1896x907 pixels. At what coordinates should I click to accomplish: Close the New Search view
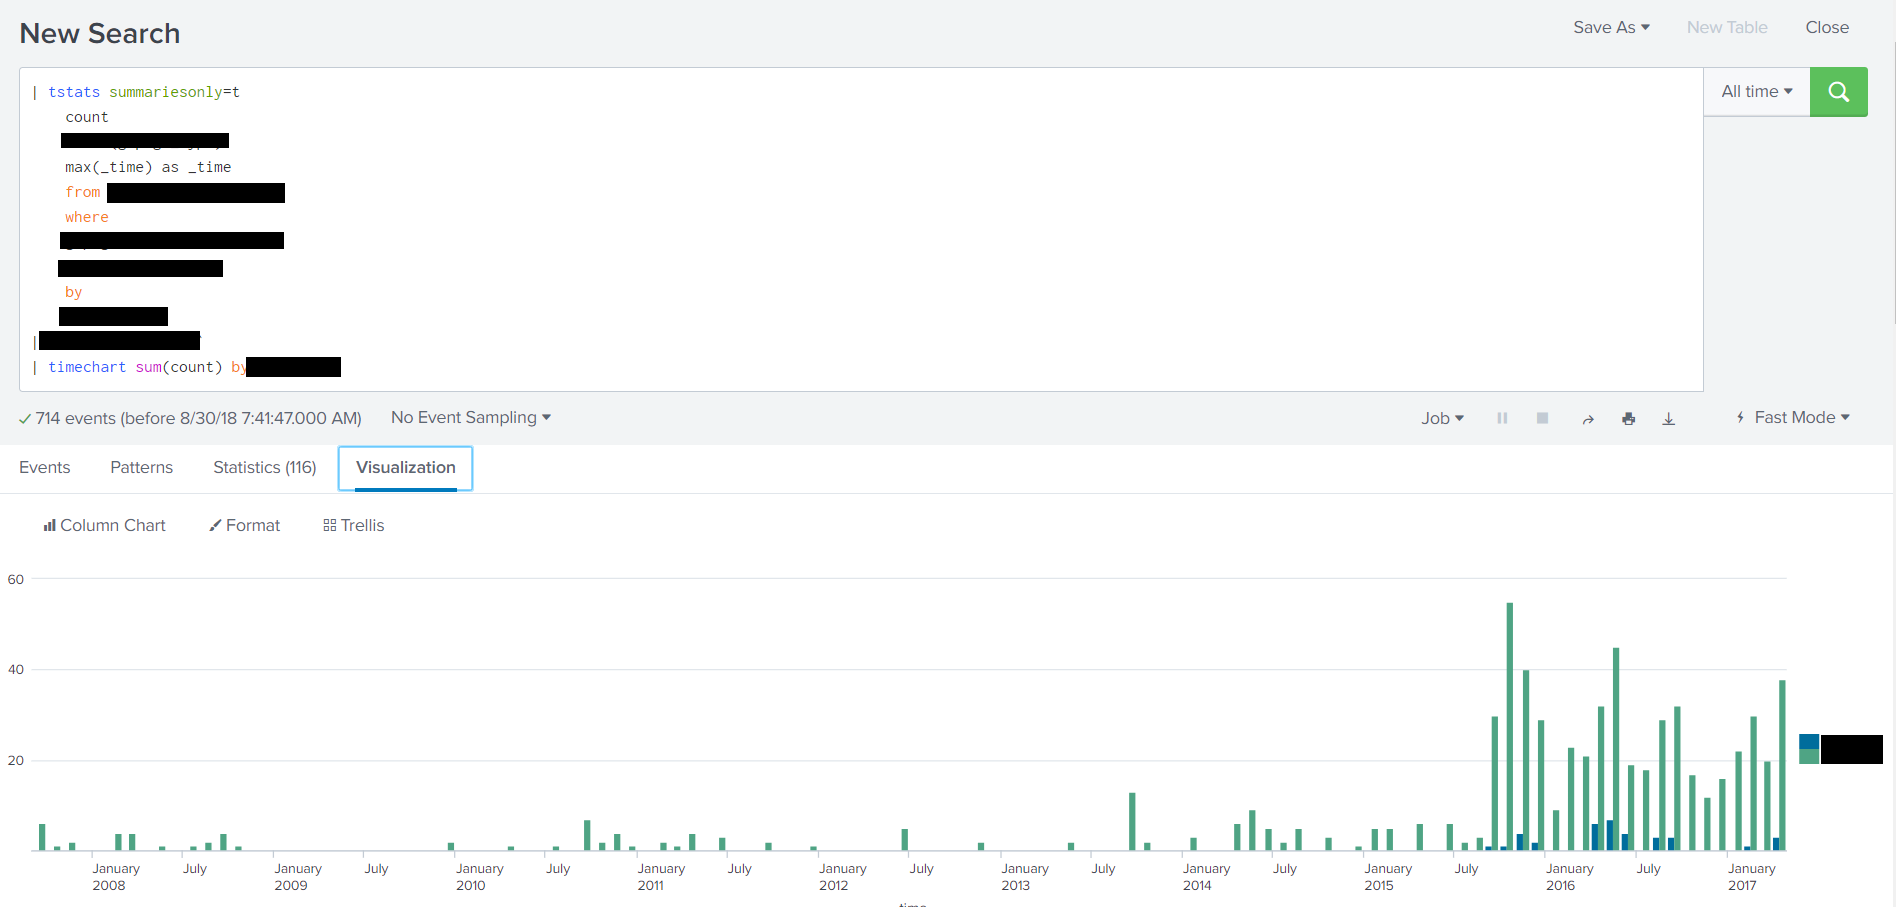pyautogui.click(x=1826, y=27)
